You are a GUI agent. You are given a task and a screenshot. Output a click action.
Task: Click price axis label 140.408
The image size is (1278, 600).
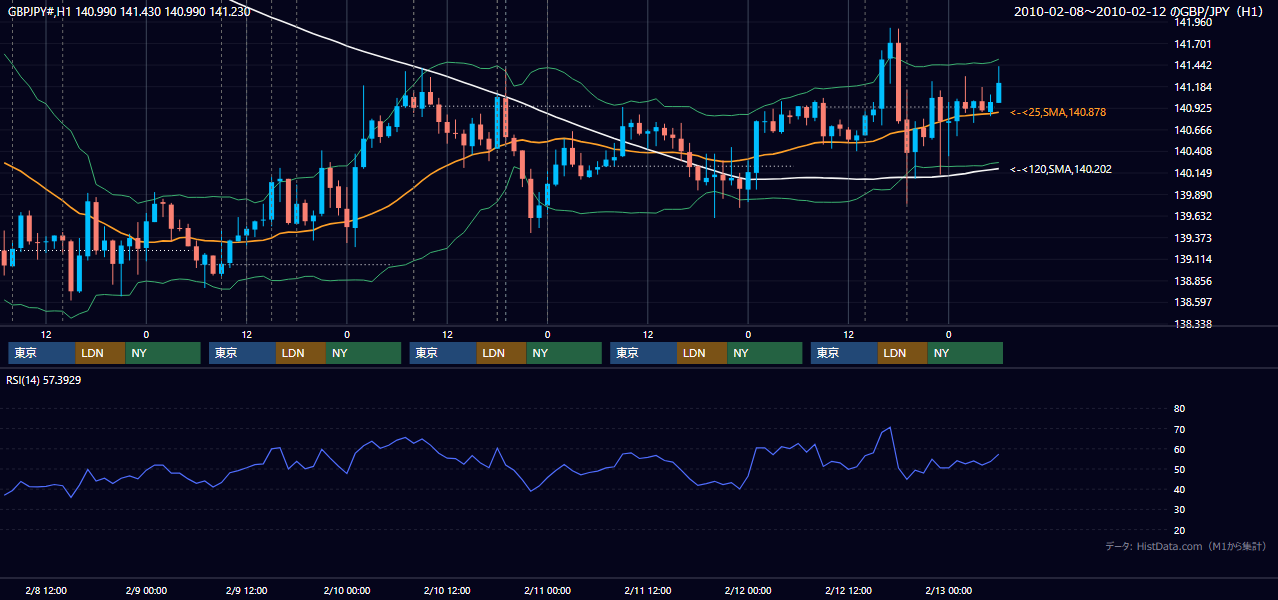point(1194,152)
